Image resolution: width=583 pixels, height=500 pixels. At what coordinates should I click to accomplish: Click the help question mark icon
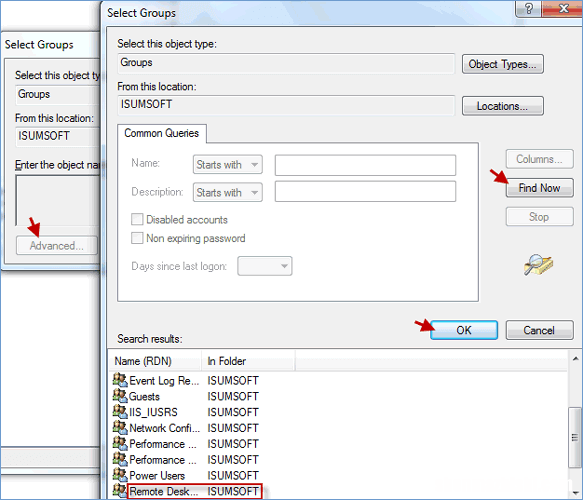click(x=528, y=9)
